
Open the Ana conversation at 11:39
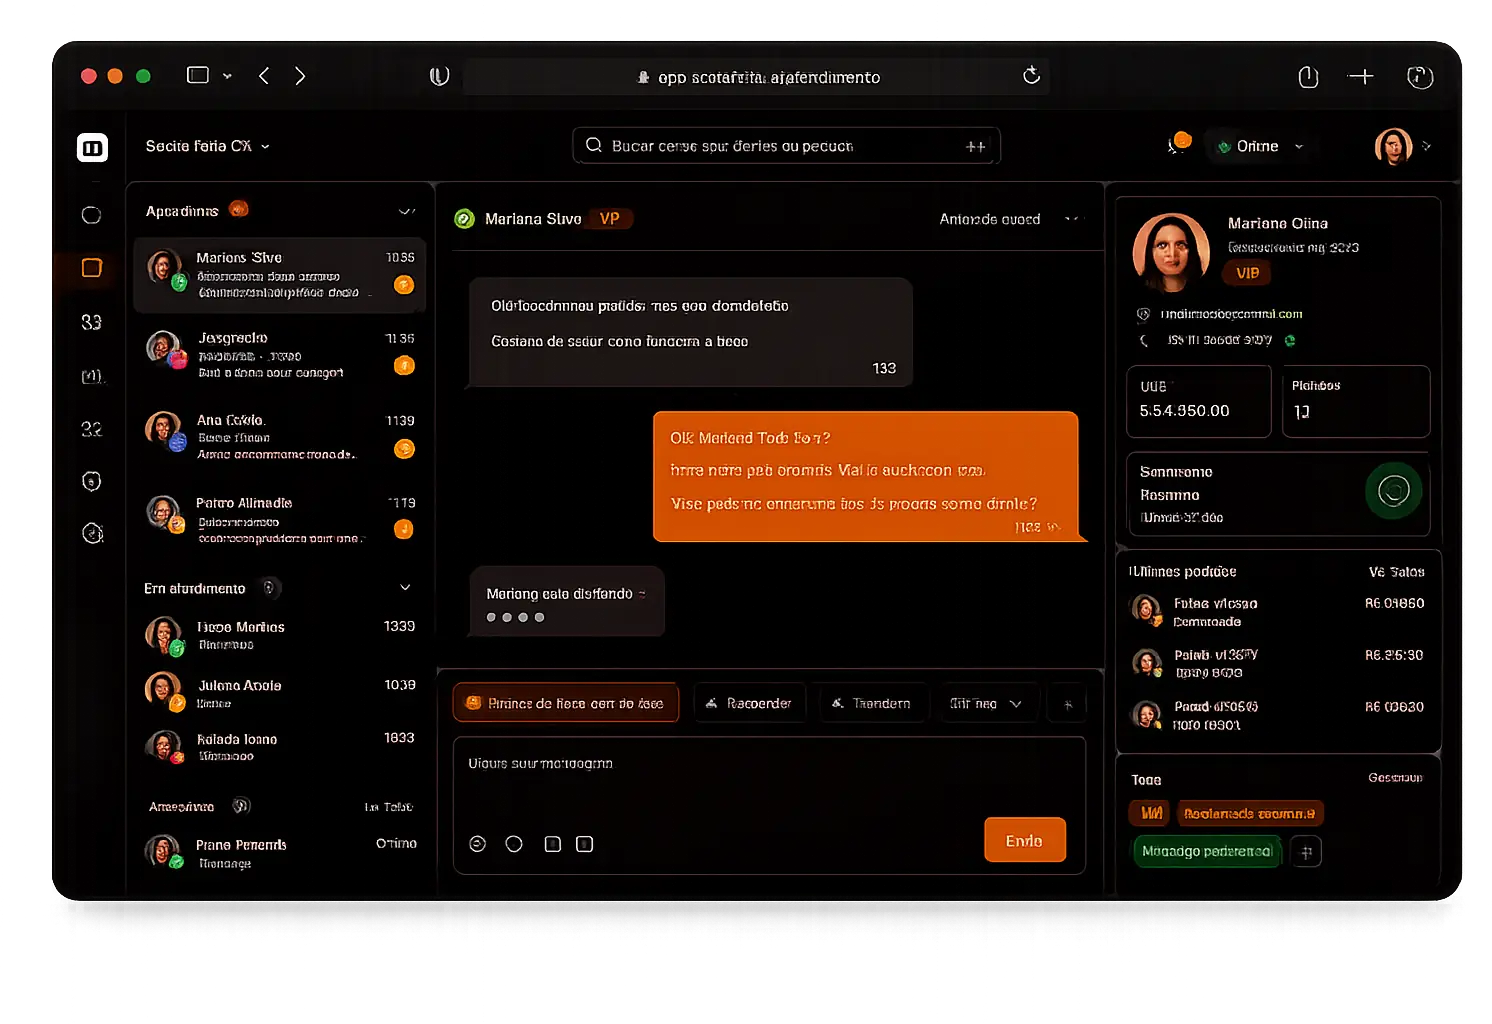tap(280, 437)
